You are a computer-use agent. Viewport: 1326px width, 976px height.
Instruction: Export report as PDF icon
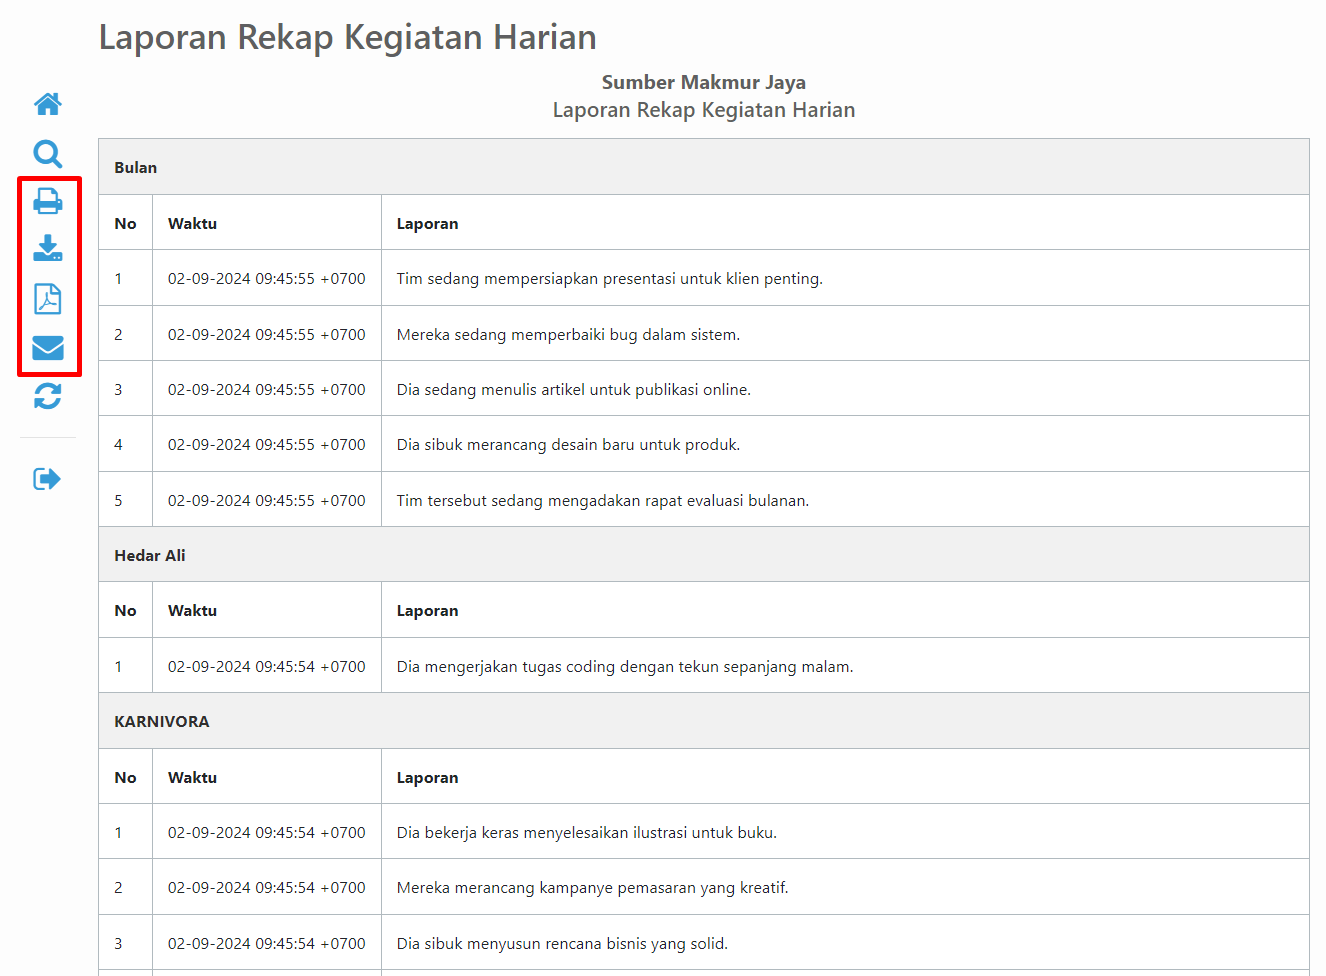48,298
